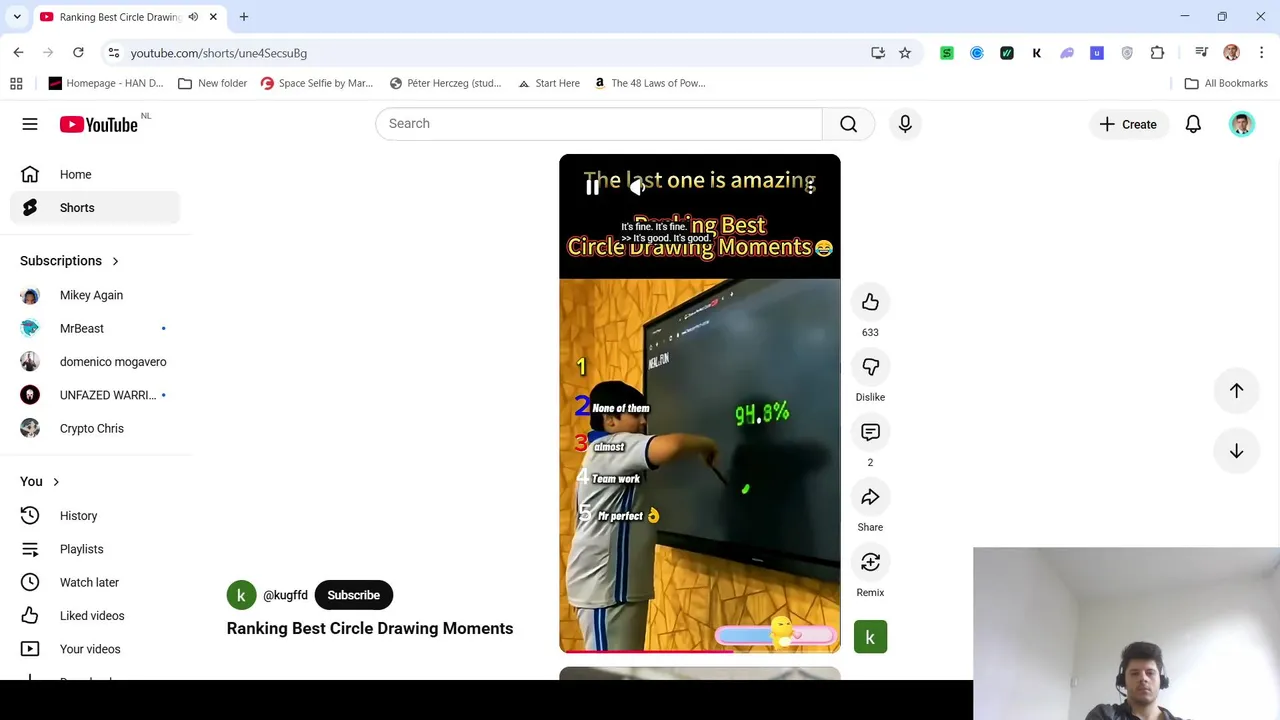The height and width of the screenshot is (720, 1280).
Task: Open Chrome three-dot menu
Action: [1261, 53]
